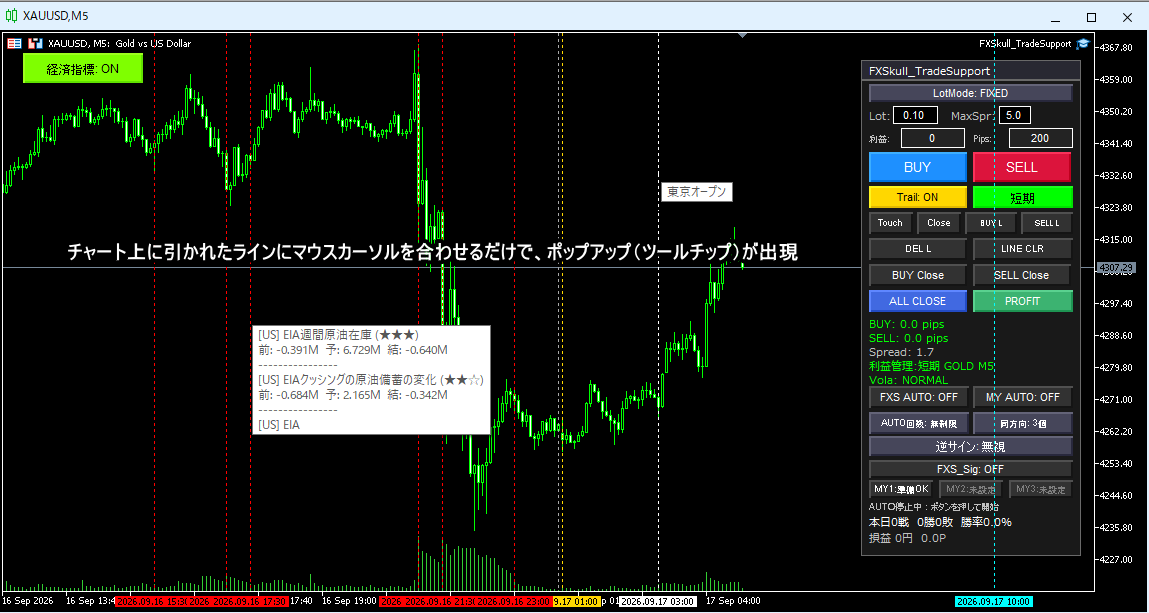This screenshot has height=613, width=1149.
Task: Click the red 2026.09.16 23:00 time label
Action: click(513, 601)
